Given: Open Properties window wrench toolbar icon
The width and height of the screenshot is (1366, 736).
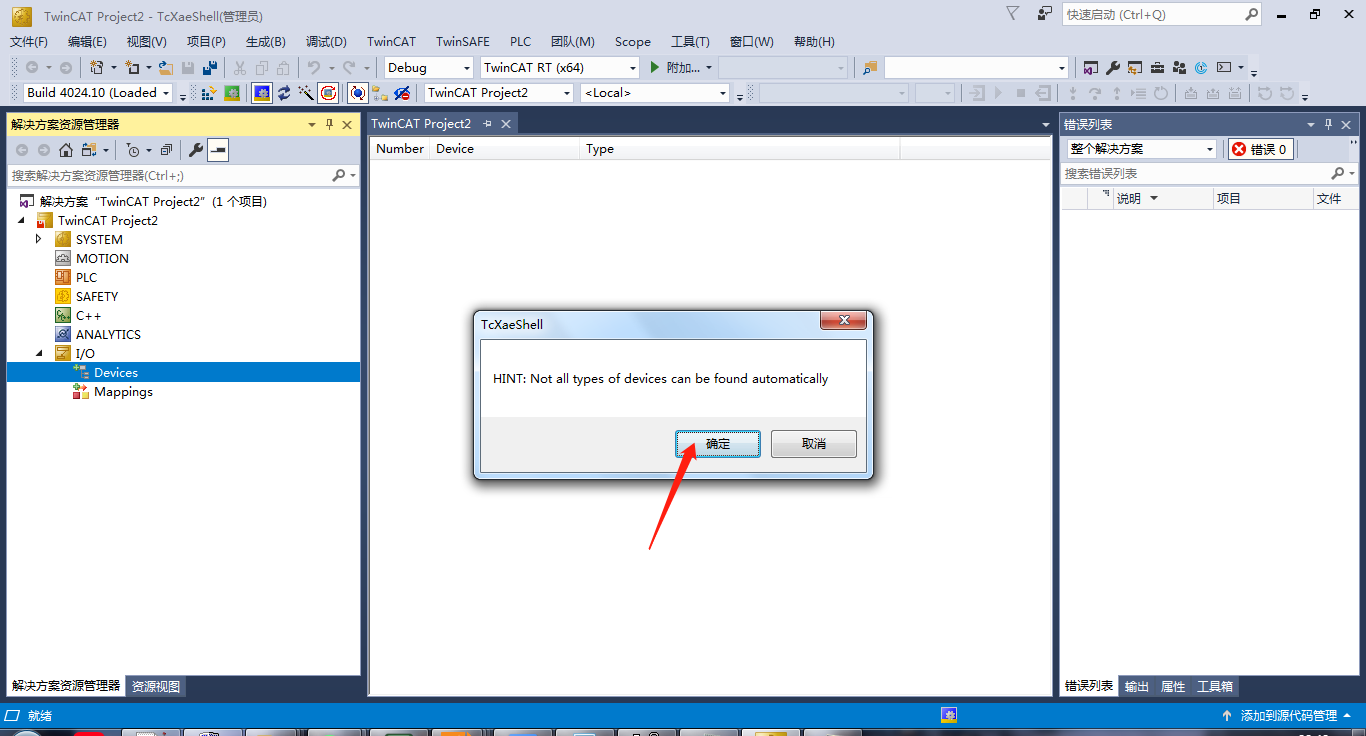Looking at the screenshot, I should (x=1112, y=67).
